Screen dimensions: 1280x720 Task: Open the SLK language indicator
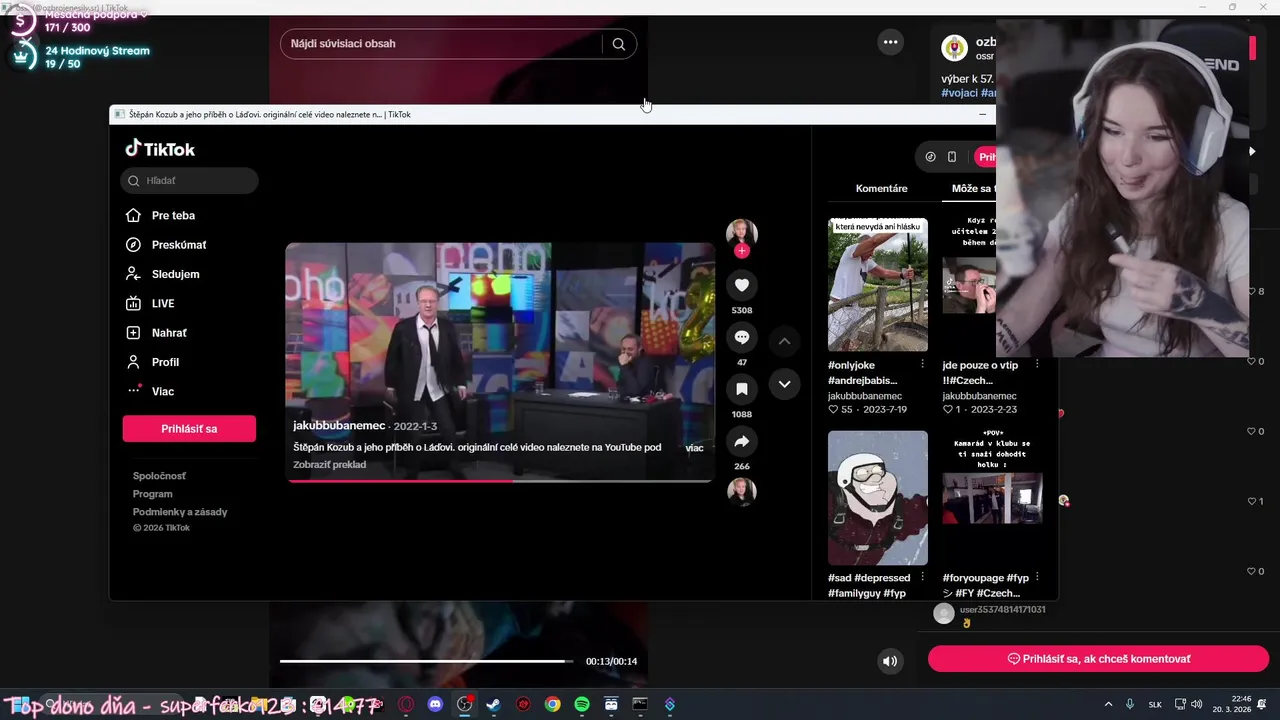click(x=1155, y=704)
